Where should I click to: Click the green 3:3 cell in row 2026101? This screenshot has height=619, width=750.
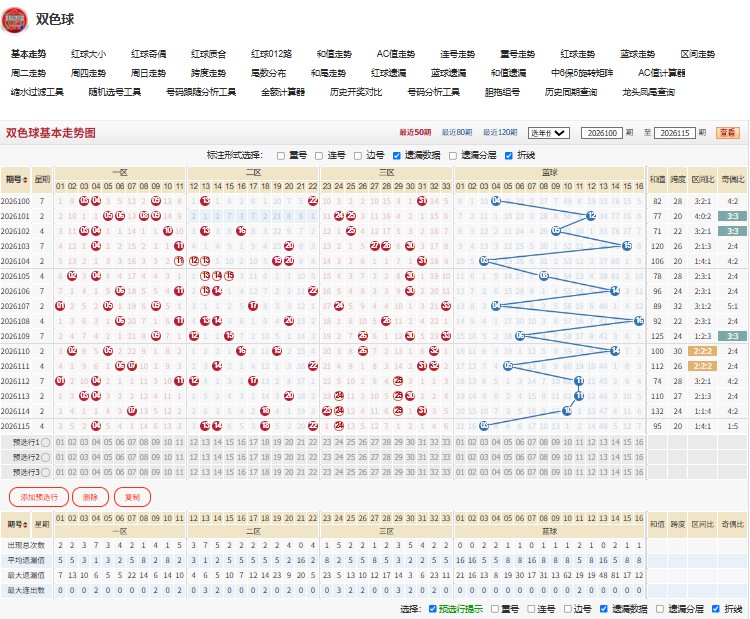click(732, 216)
